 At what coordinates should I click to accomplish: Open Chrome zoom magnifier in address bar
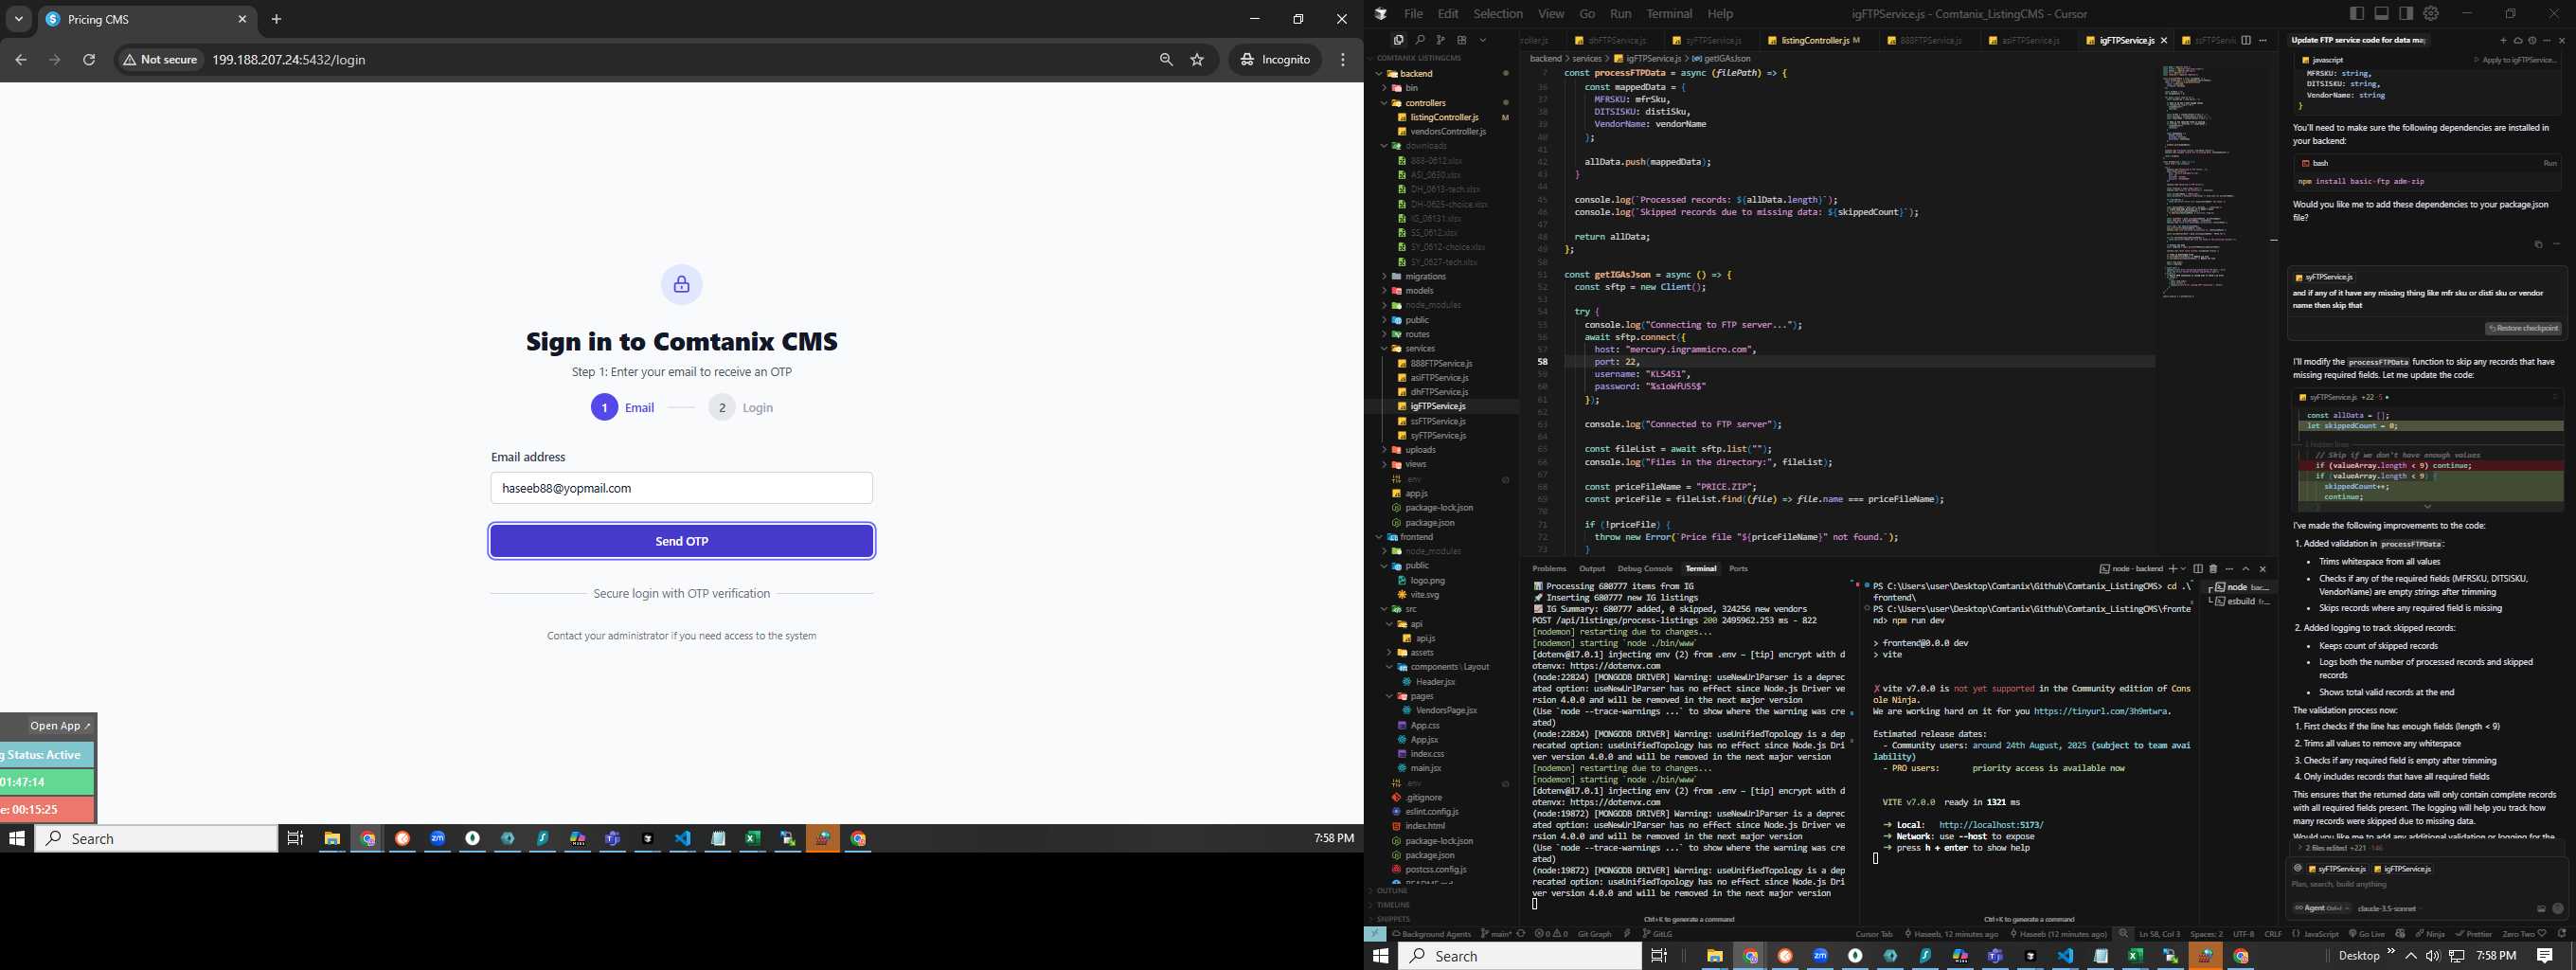[x=1166, y=60]
